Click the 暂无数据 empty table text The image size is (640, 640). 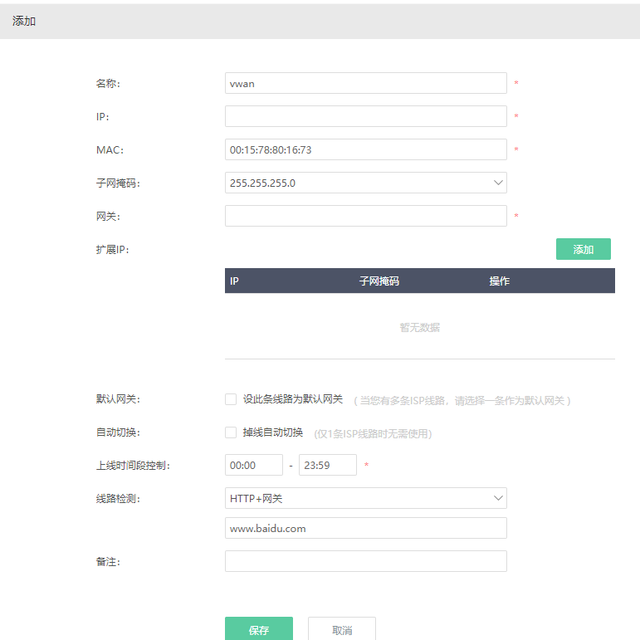(x=420, y=327)
